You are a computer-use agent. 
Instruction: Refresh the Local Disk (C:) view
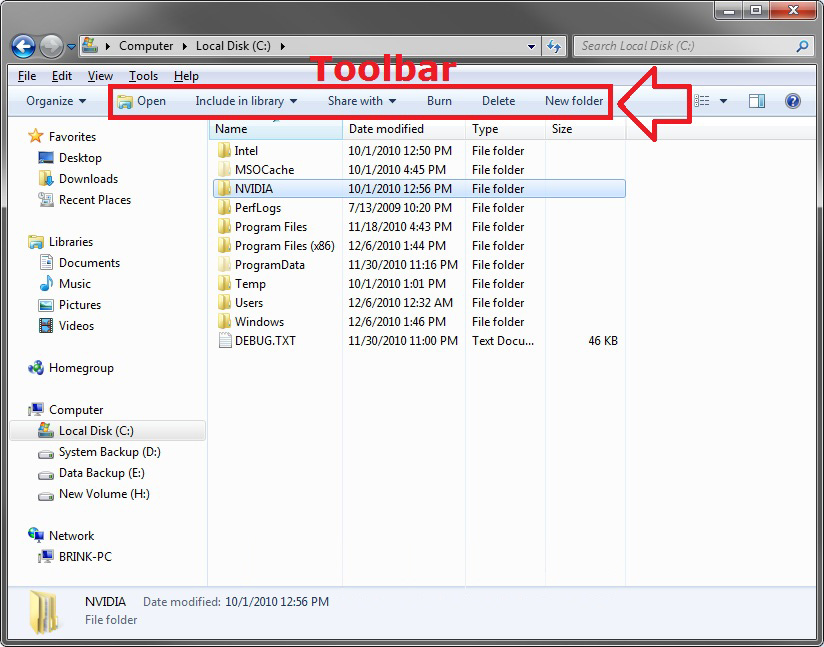(x=556, y=46)
